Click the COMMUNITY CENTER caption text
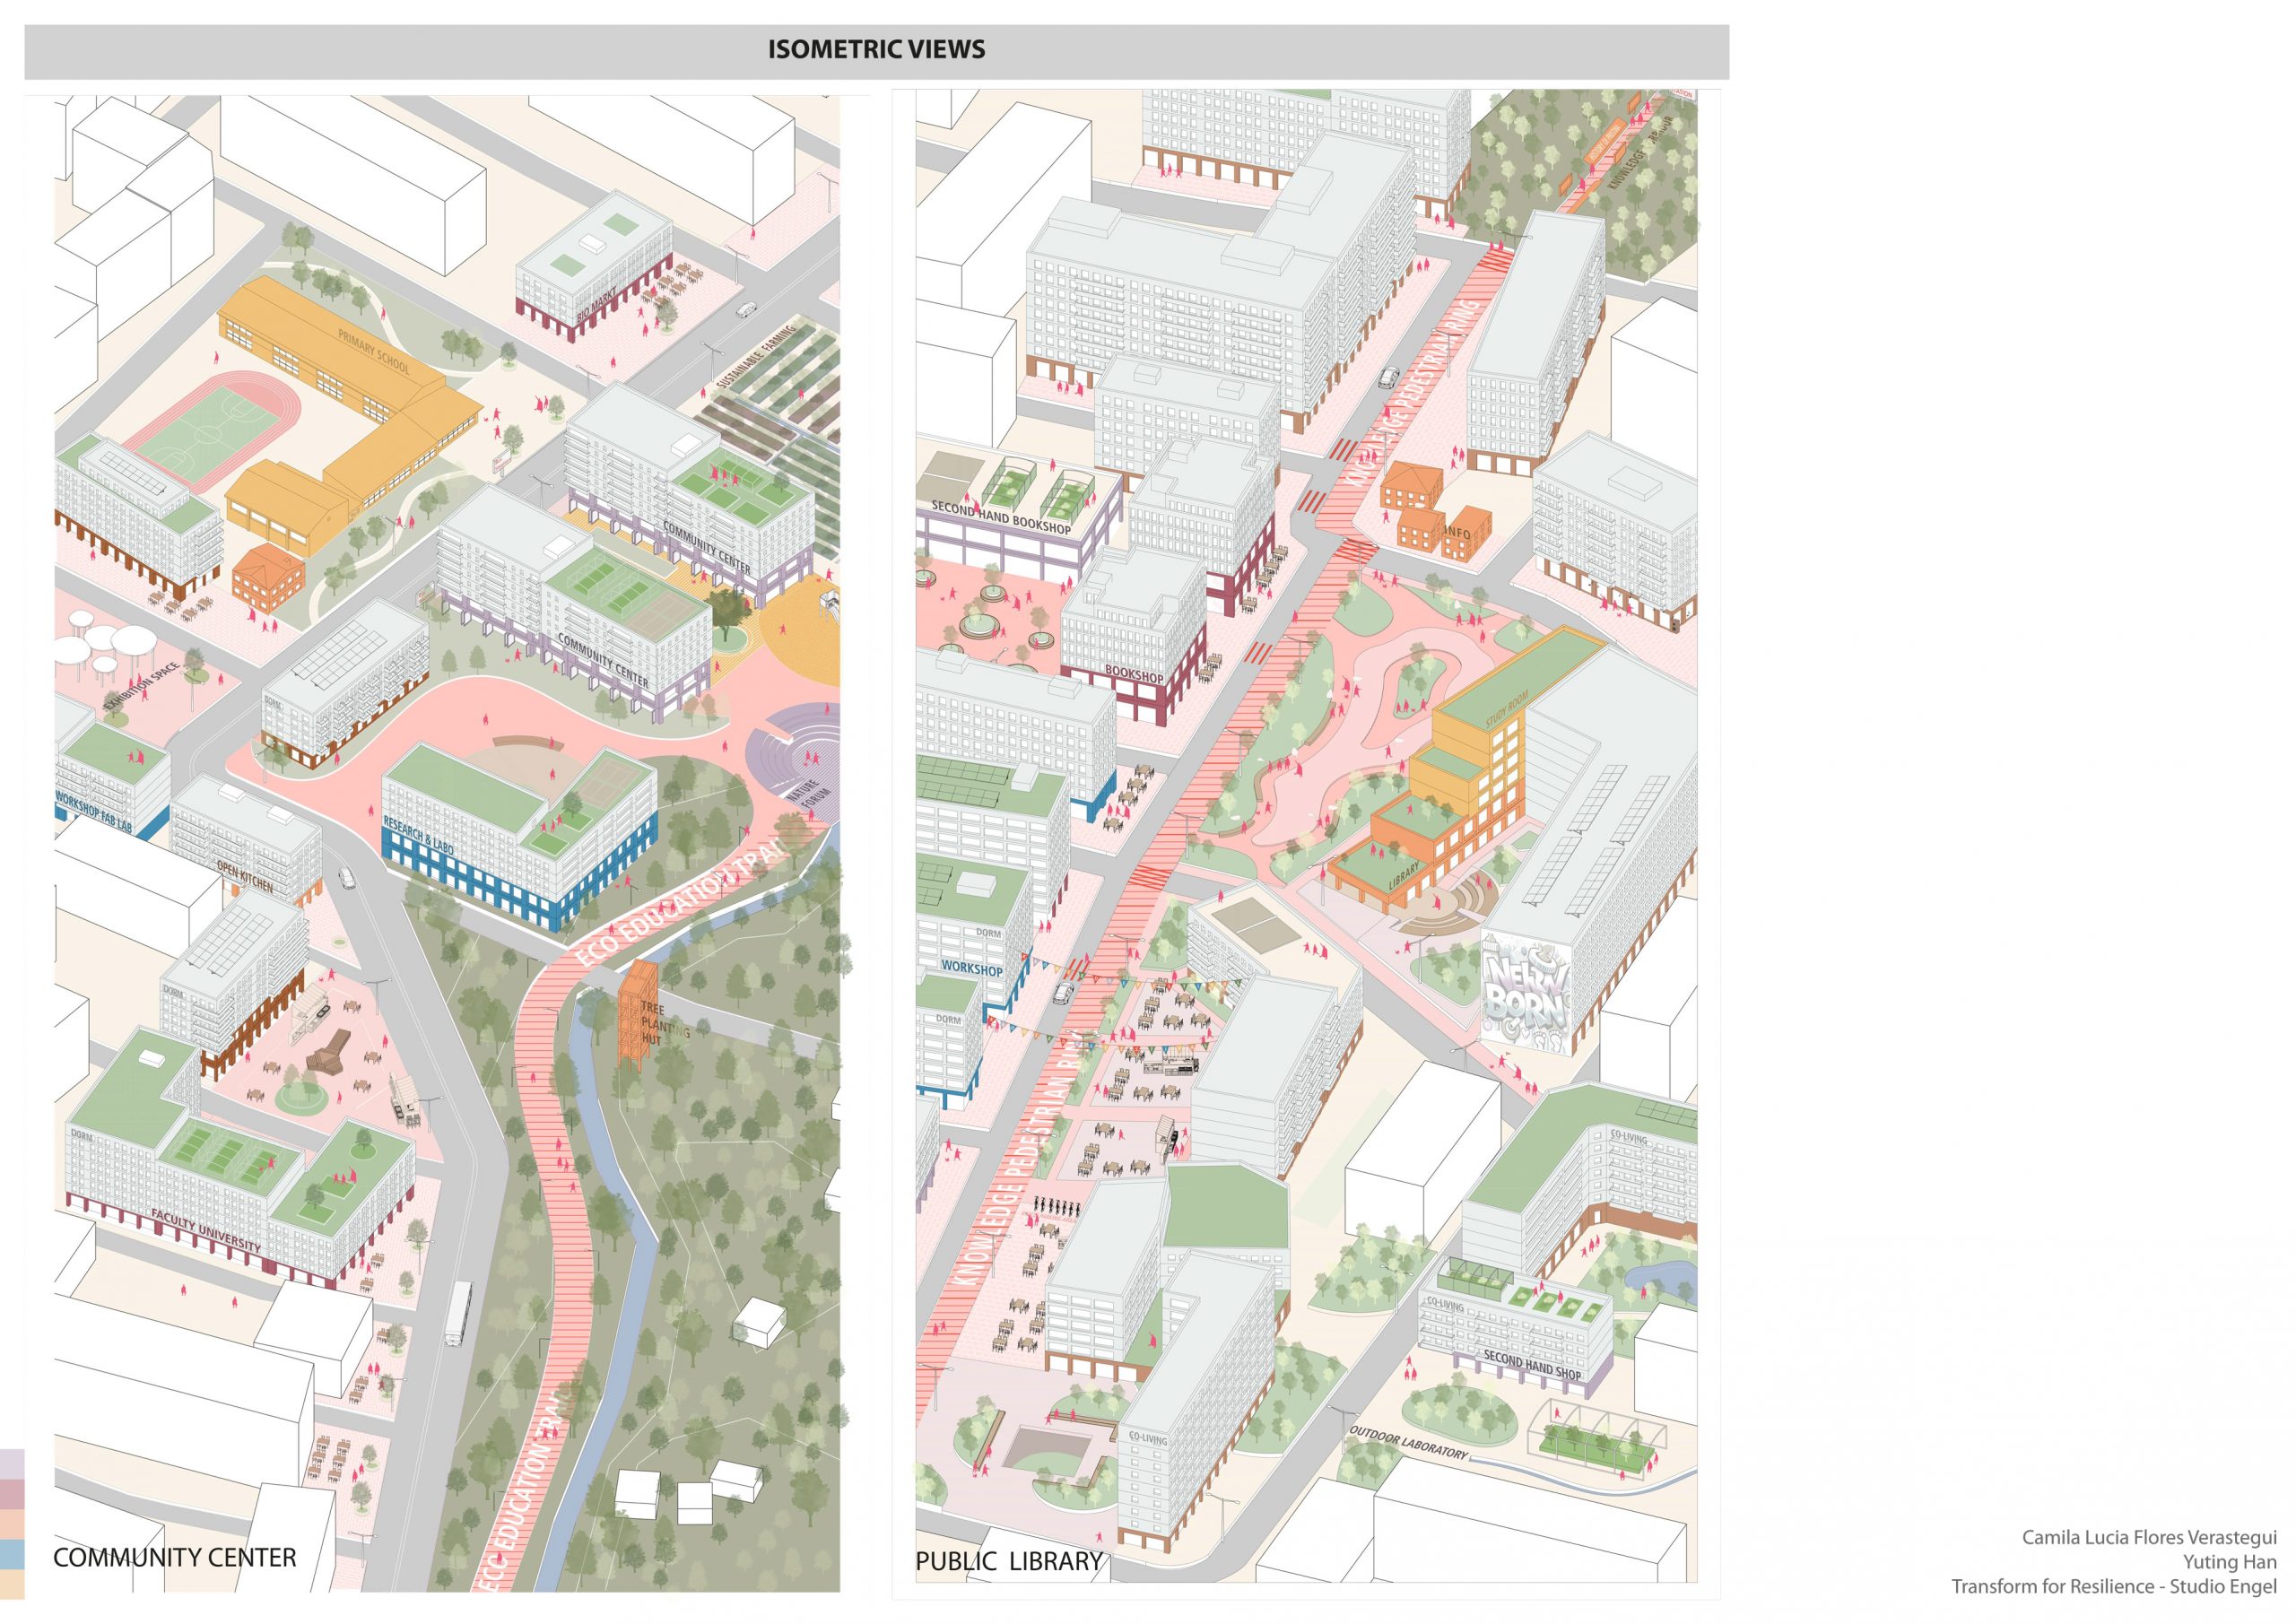The height and width of the screenshot is (1624, 2296). pyautogui.click(x=174, y=1557)
